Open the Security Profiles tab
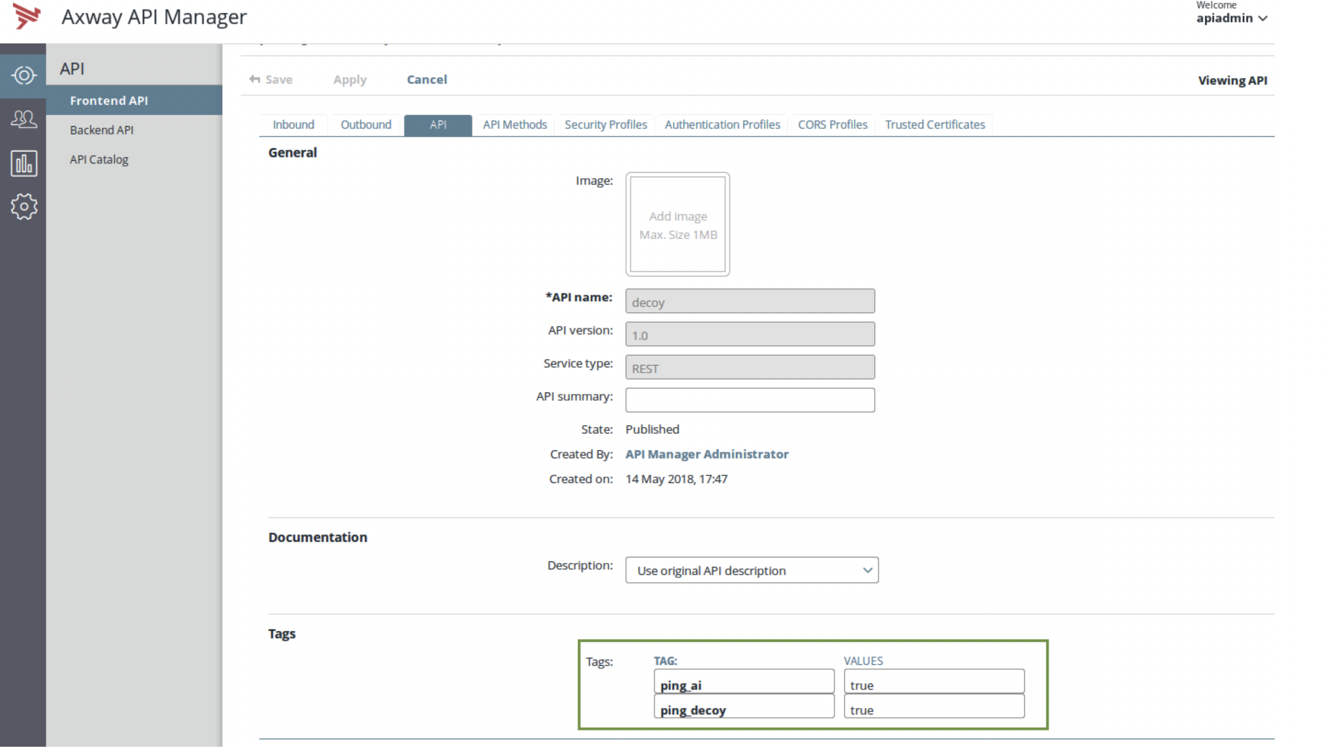Screen dimensions: 1340x748 coord(606,125)
